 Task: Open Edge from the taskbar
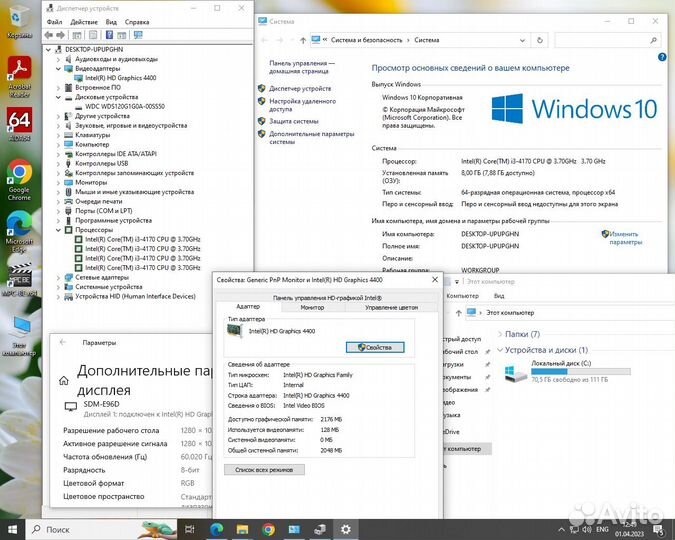(x=216, y=529)
